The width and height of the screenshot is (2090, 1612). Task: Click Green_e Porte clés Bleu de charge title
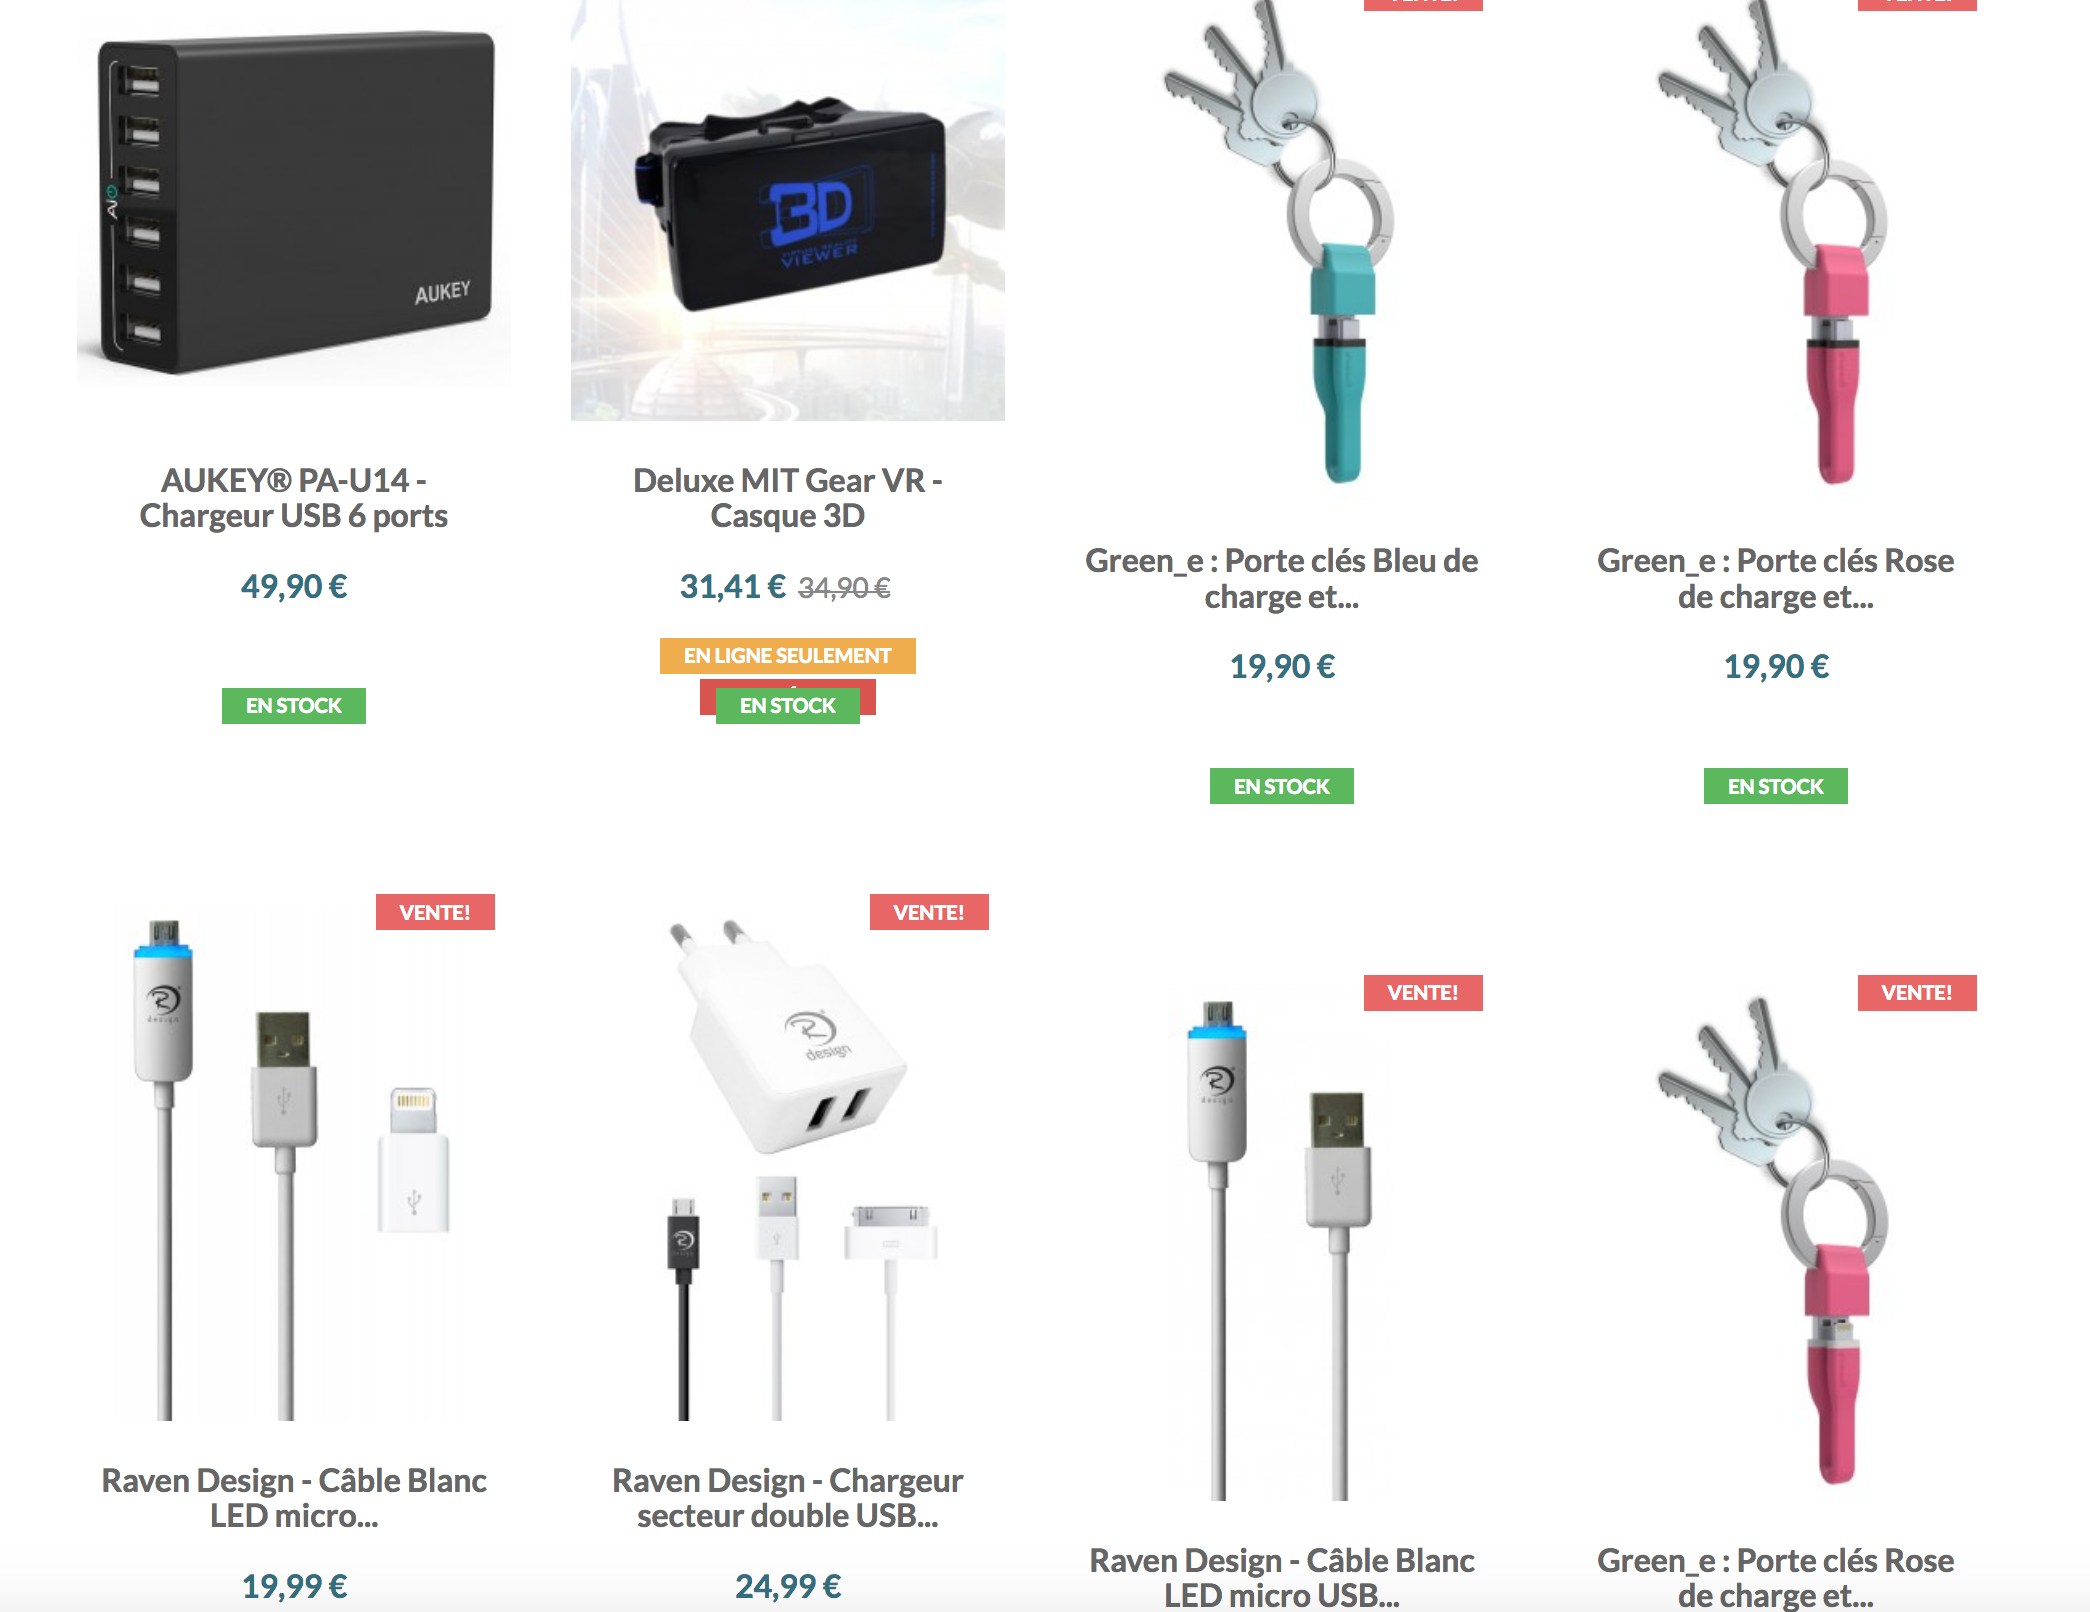1282,578
